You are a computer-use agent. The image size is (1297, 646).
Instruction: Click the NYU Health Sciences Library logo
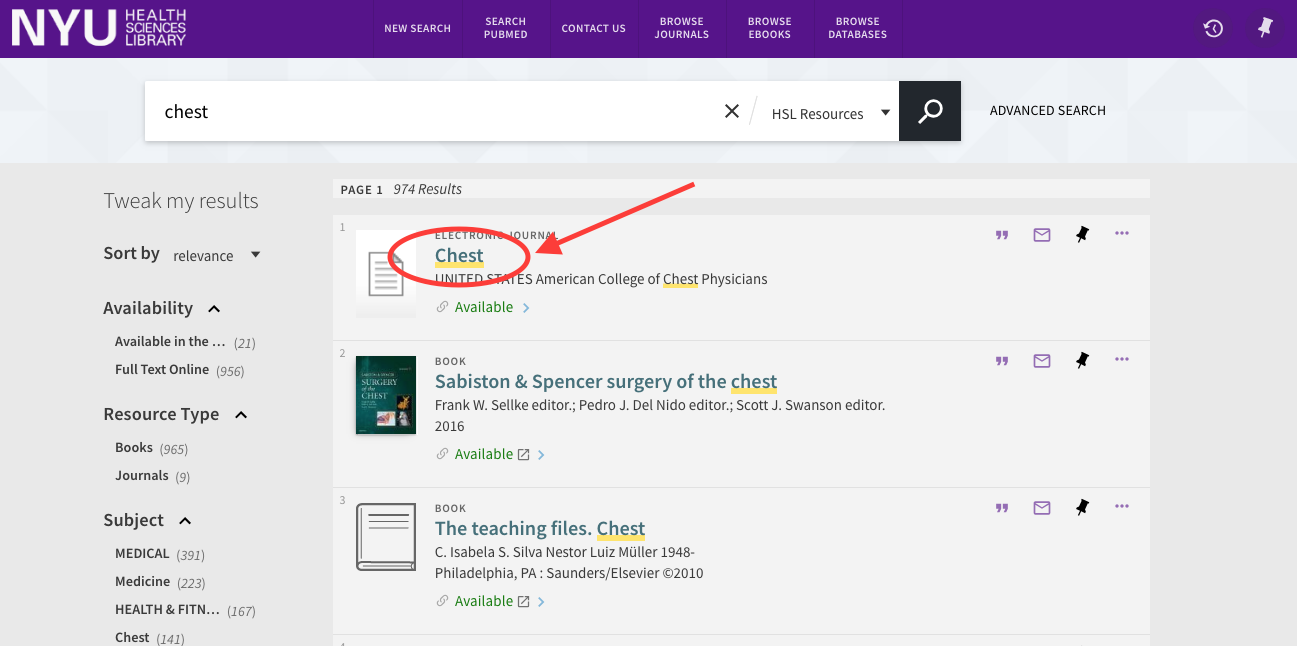(x=99, y=28)
